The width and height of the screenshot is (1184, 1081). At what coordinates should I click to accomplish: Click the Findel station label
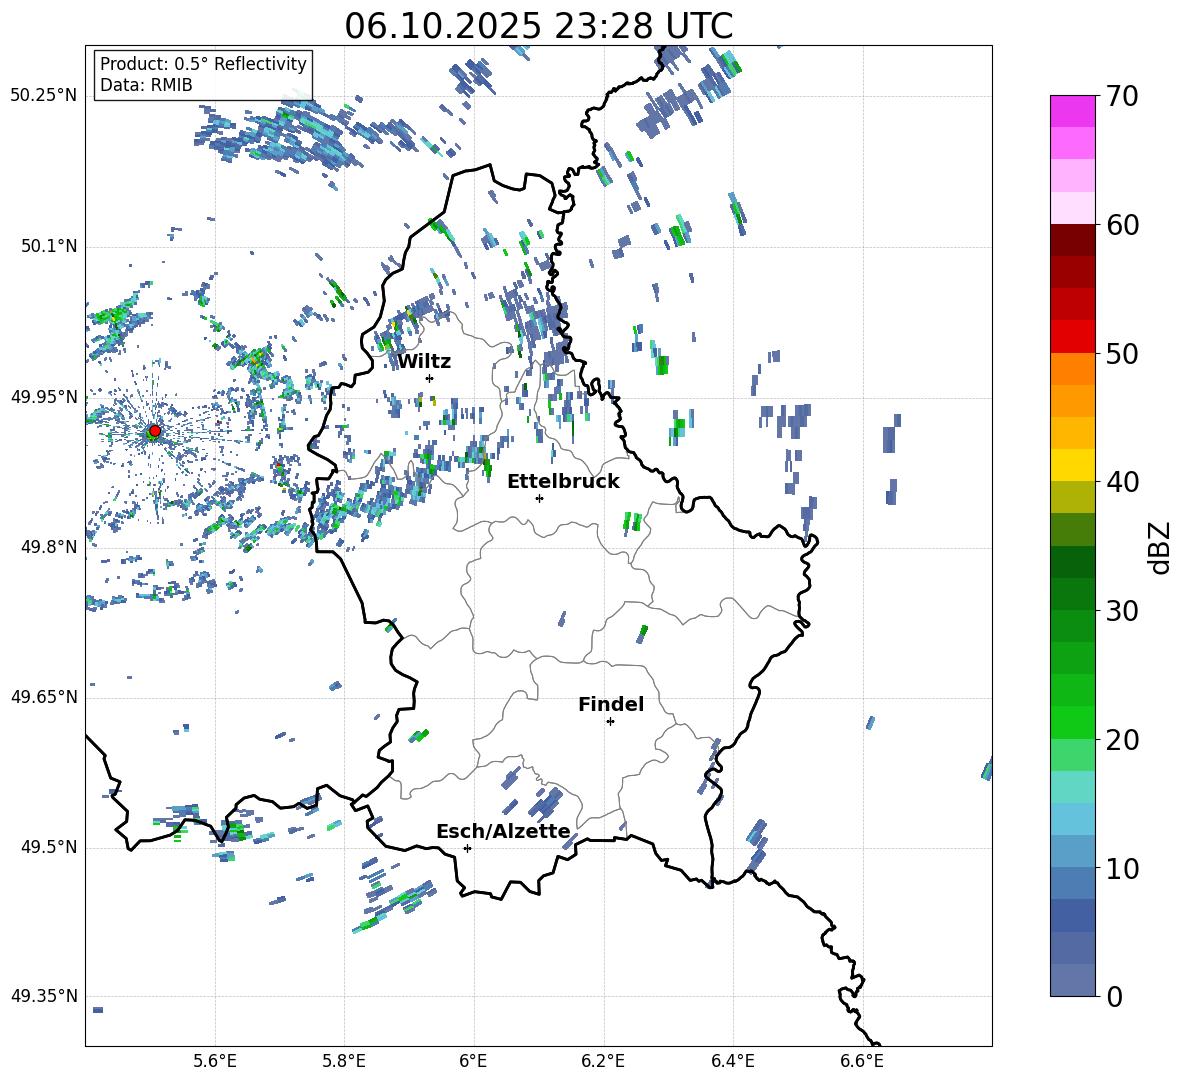pos(611,704)
